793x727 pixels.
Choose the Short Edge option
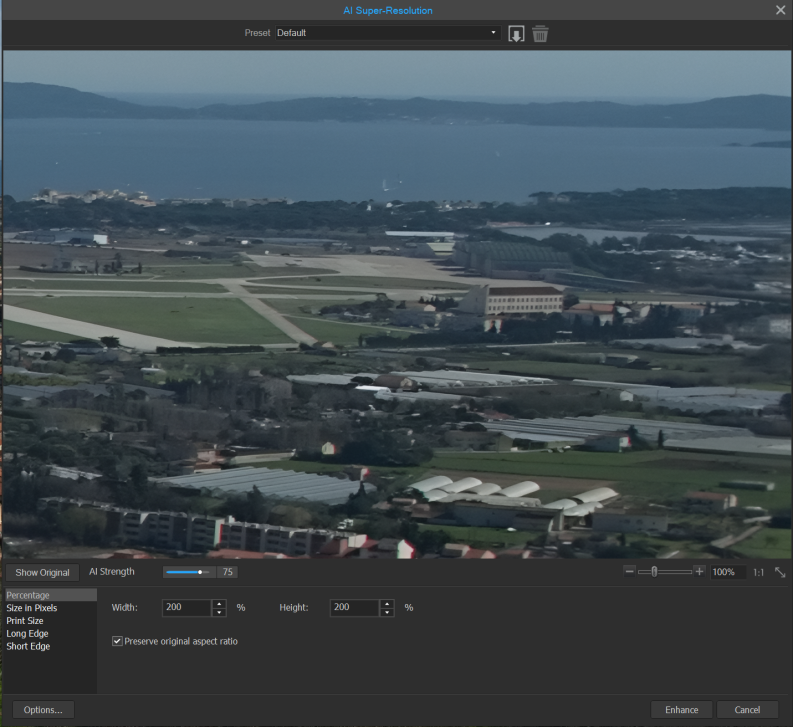click(28, 647)
